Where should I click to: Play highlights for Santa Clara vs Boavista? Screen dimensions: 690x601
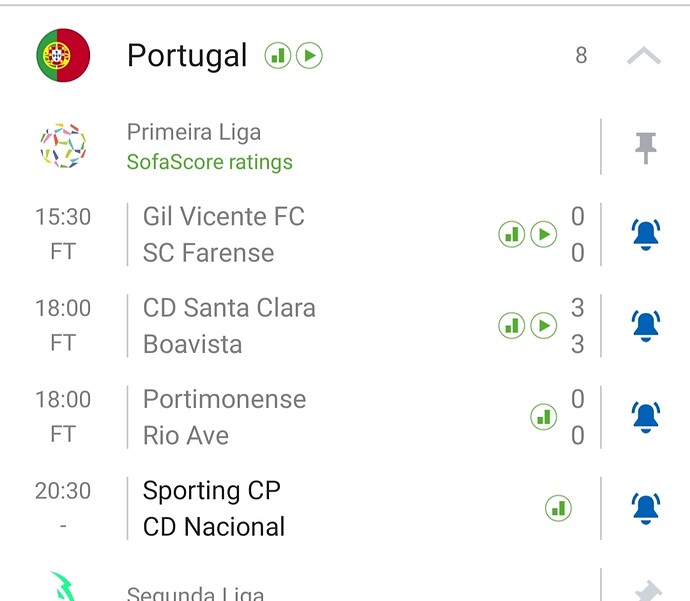click(543, 326)
